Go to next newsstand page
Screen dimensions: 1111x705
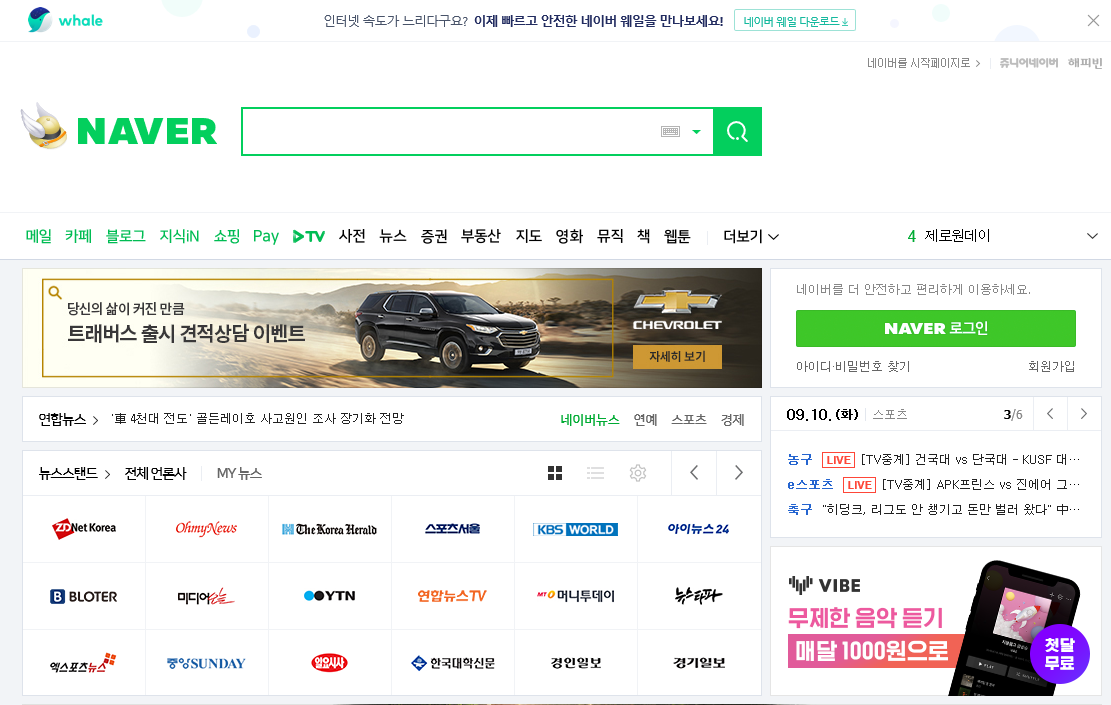click(738, 473)
